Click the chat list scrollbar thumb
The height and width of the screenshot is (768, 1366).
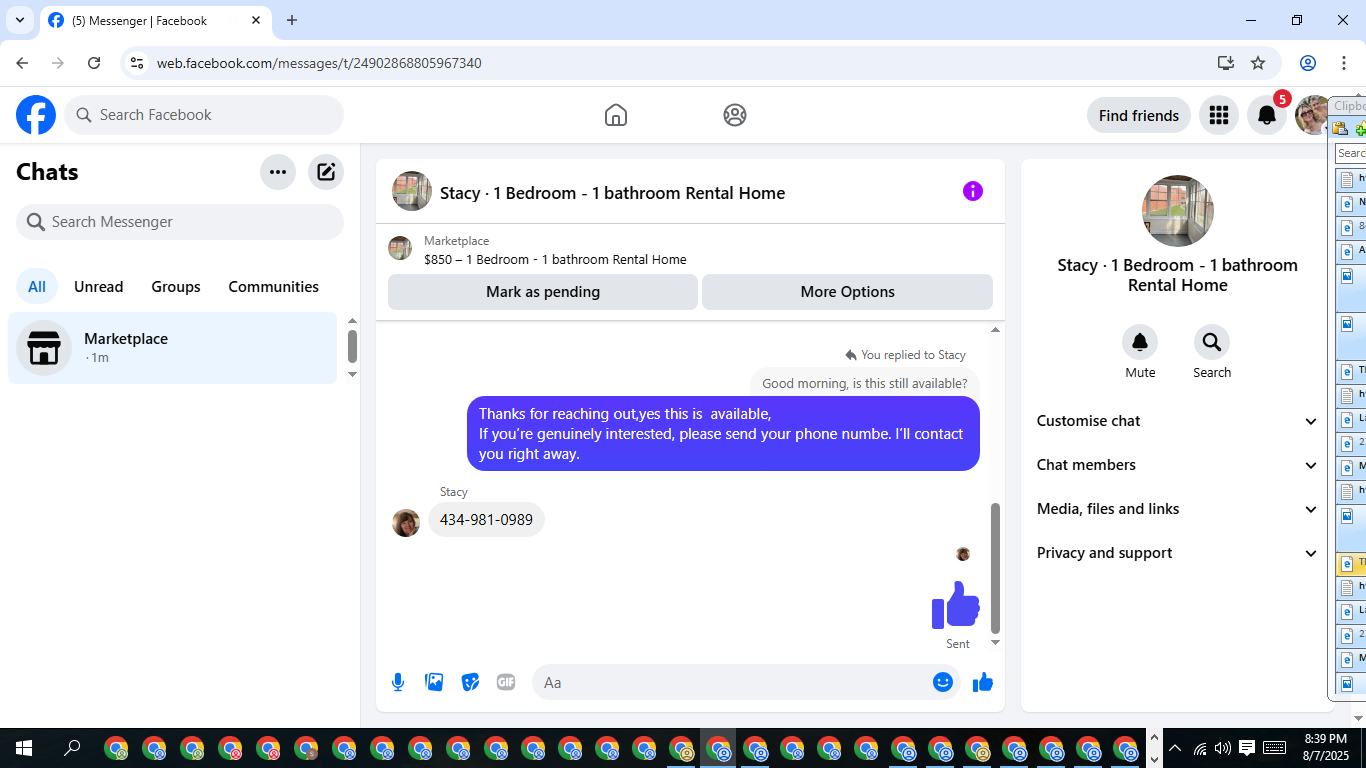point(352,346)
